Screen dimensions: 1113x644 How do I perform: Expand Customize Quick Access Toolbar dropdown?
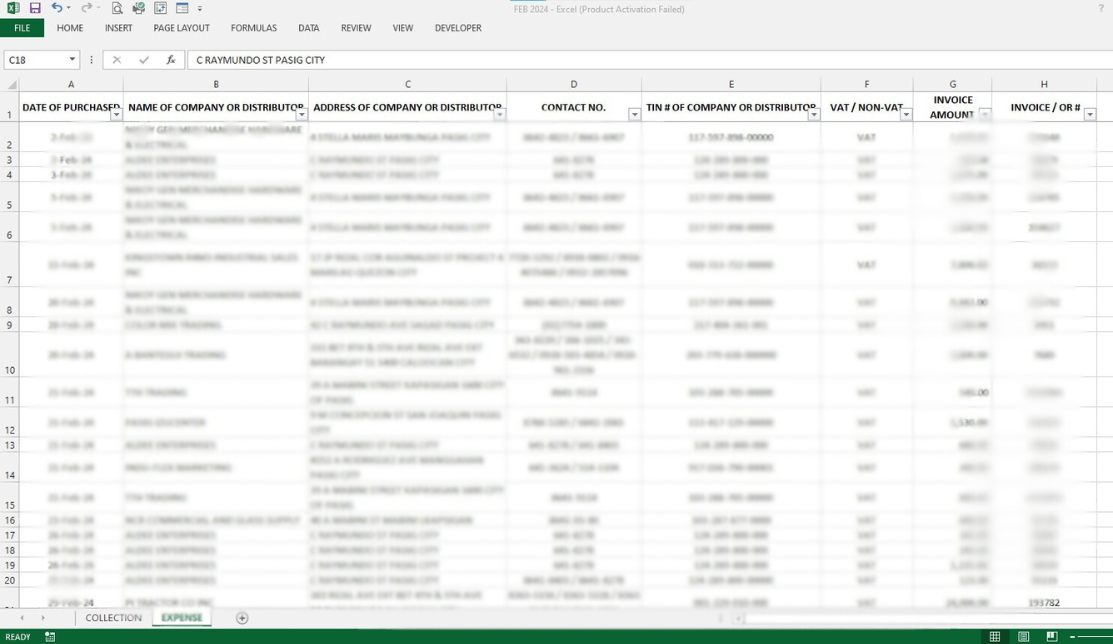[199, 9]
